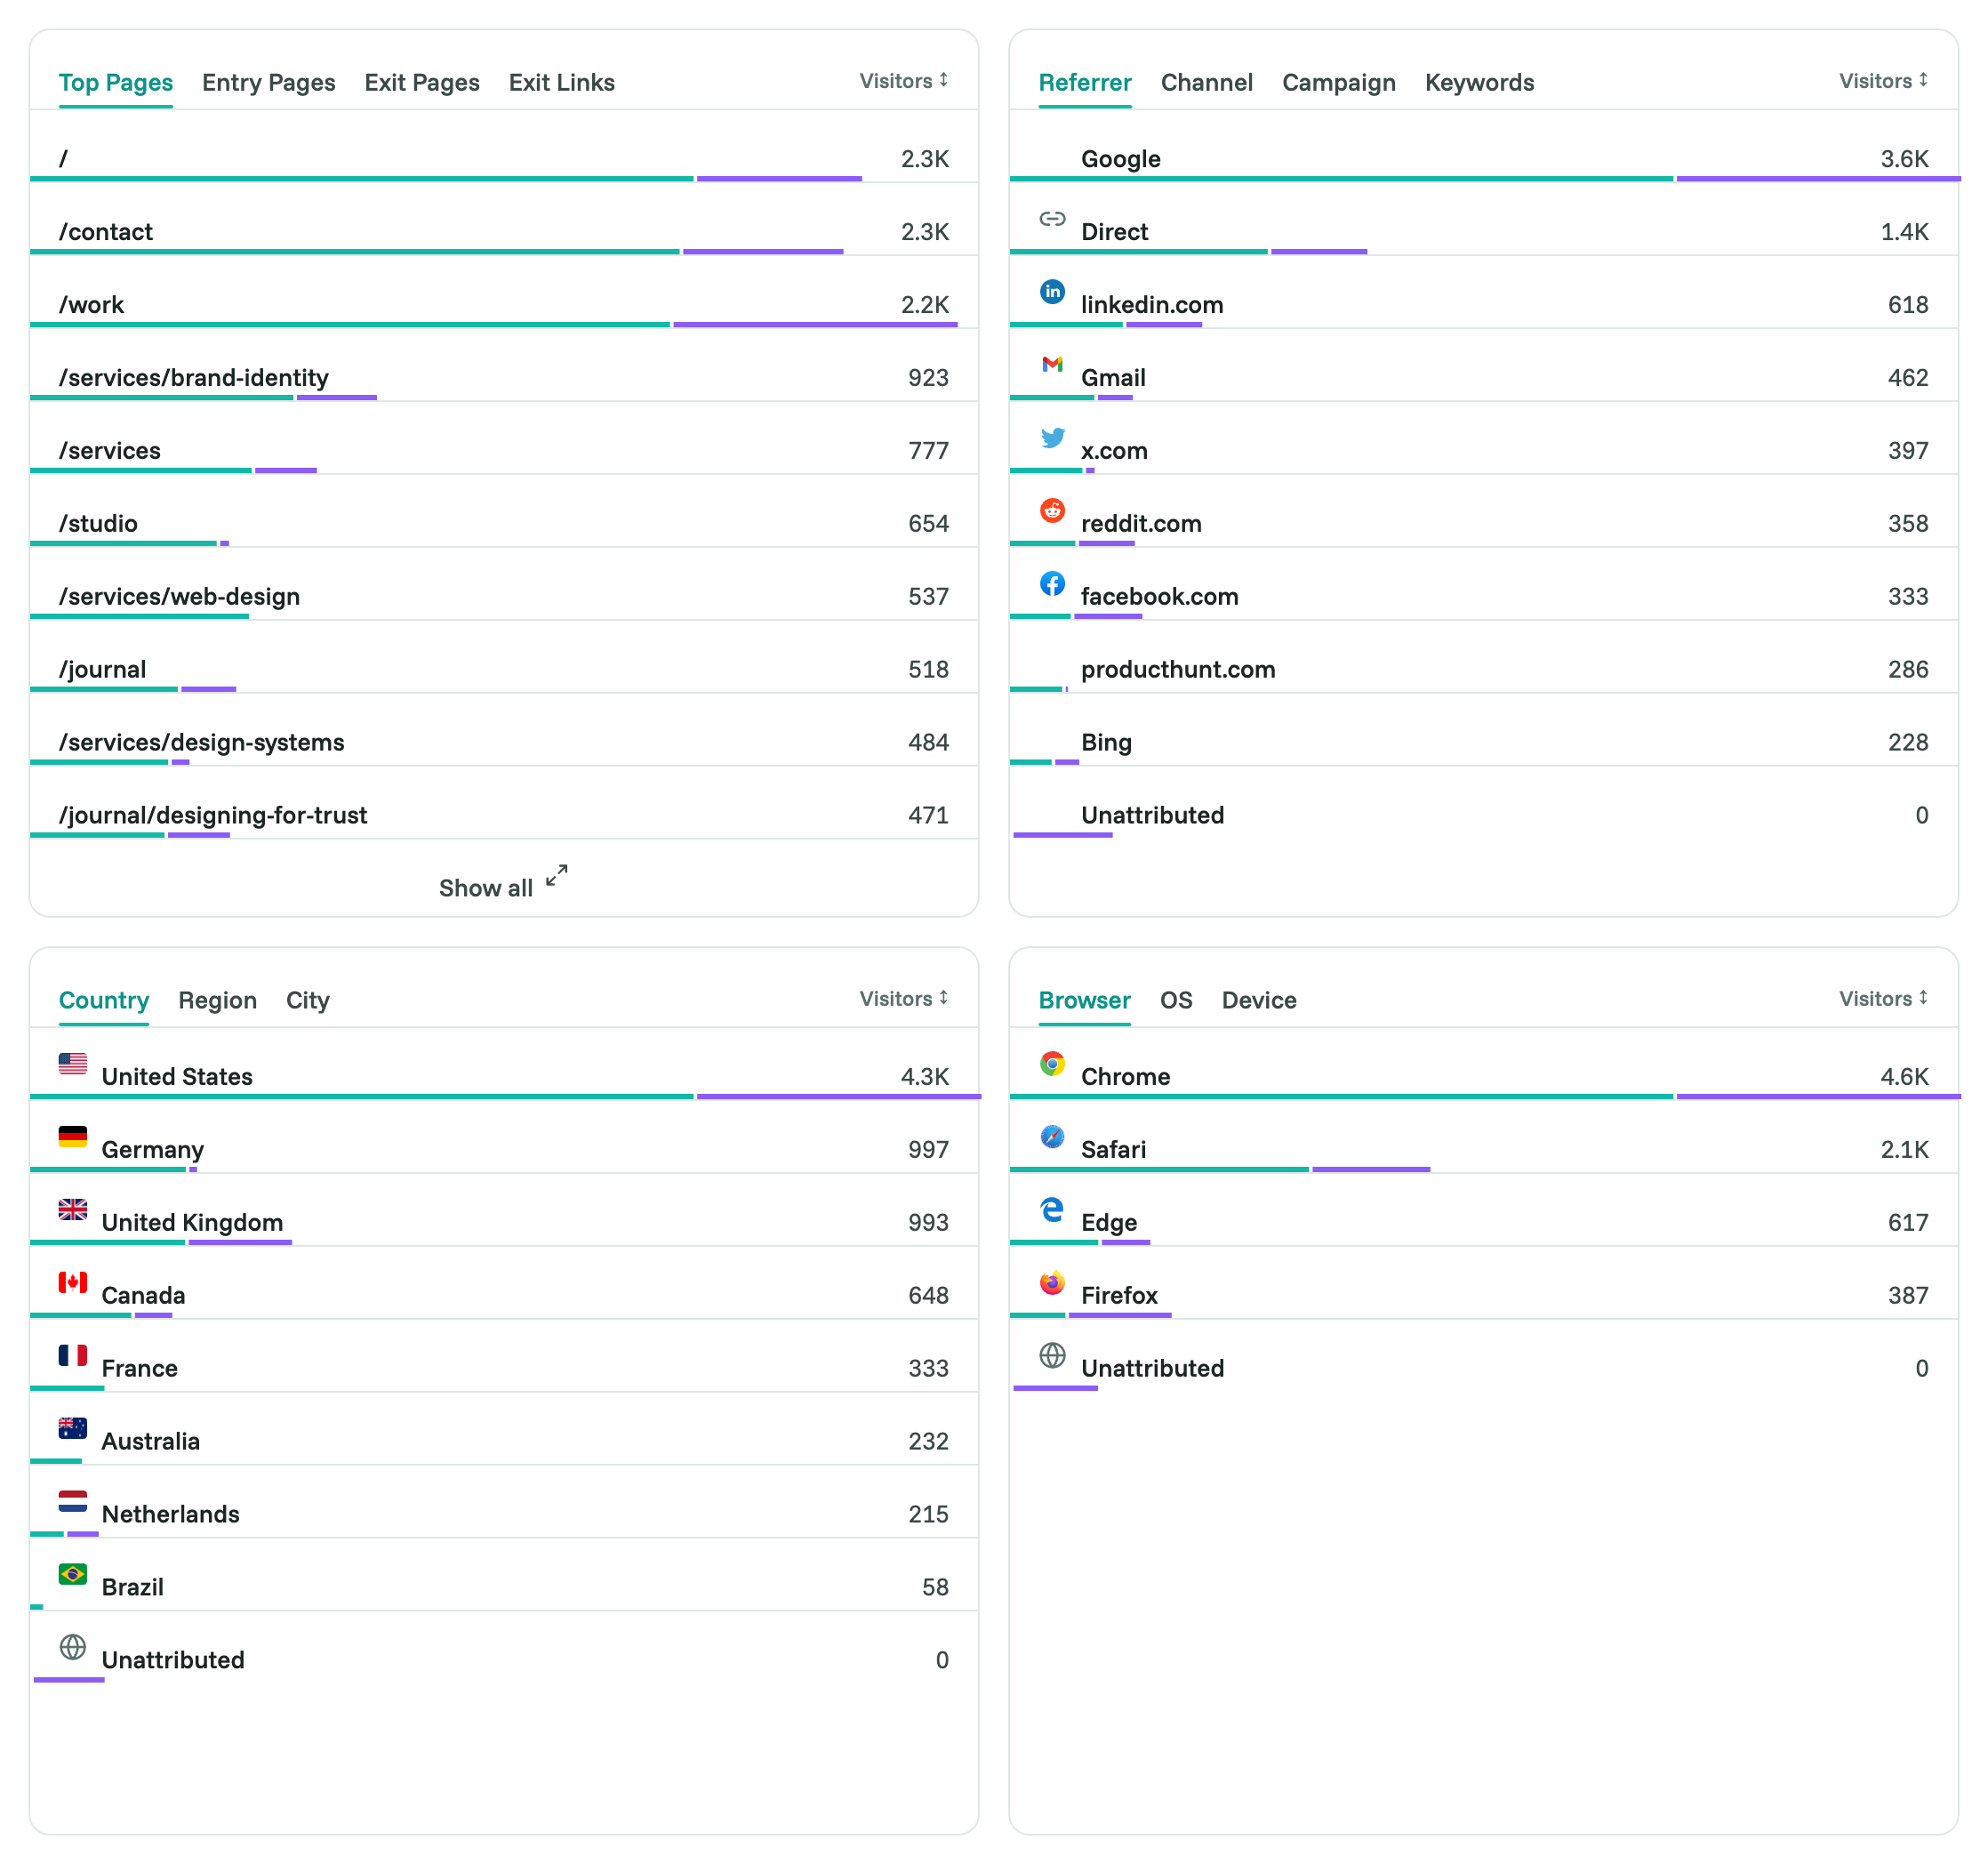Click the Brazil flag icon

coord(73,1575)
